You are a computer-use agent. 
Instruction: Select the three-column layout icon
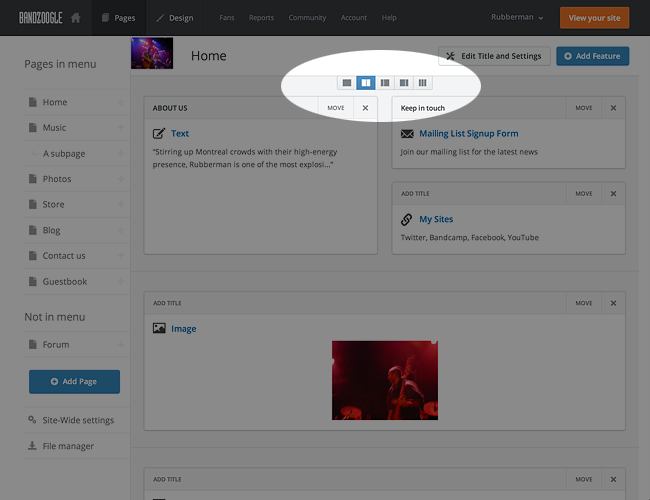[422, 83]
